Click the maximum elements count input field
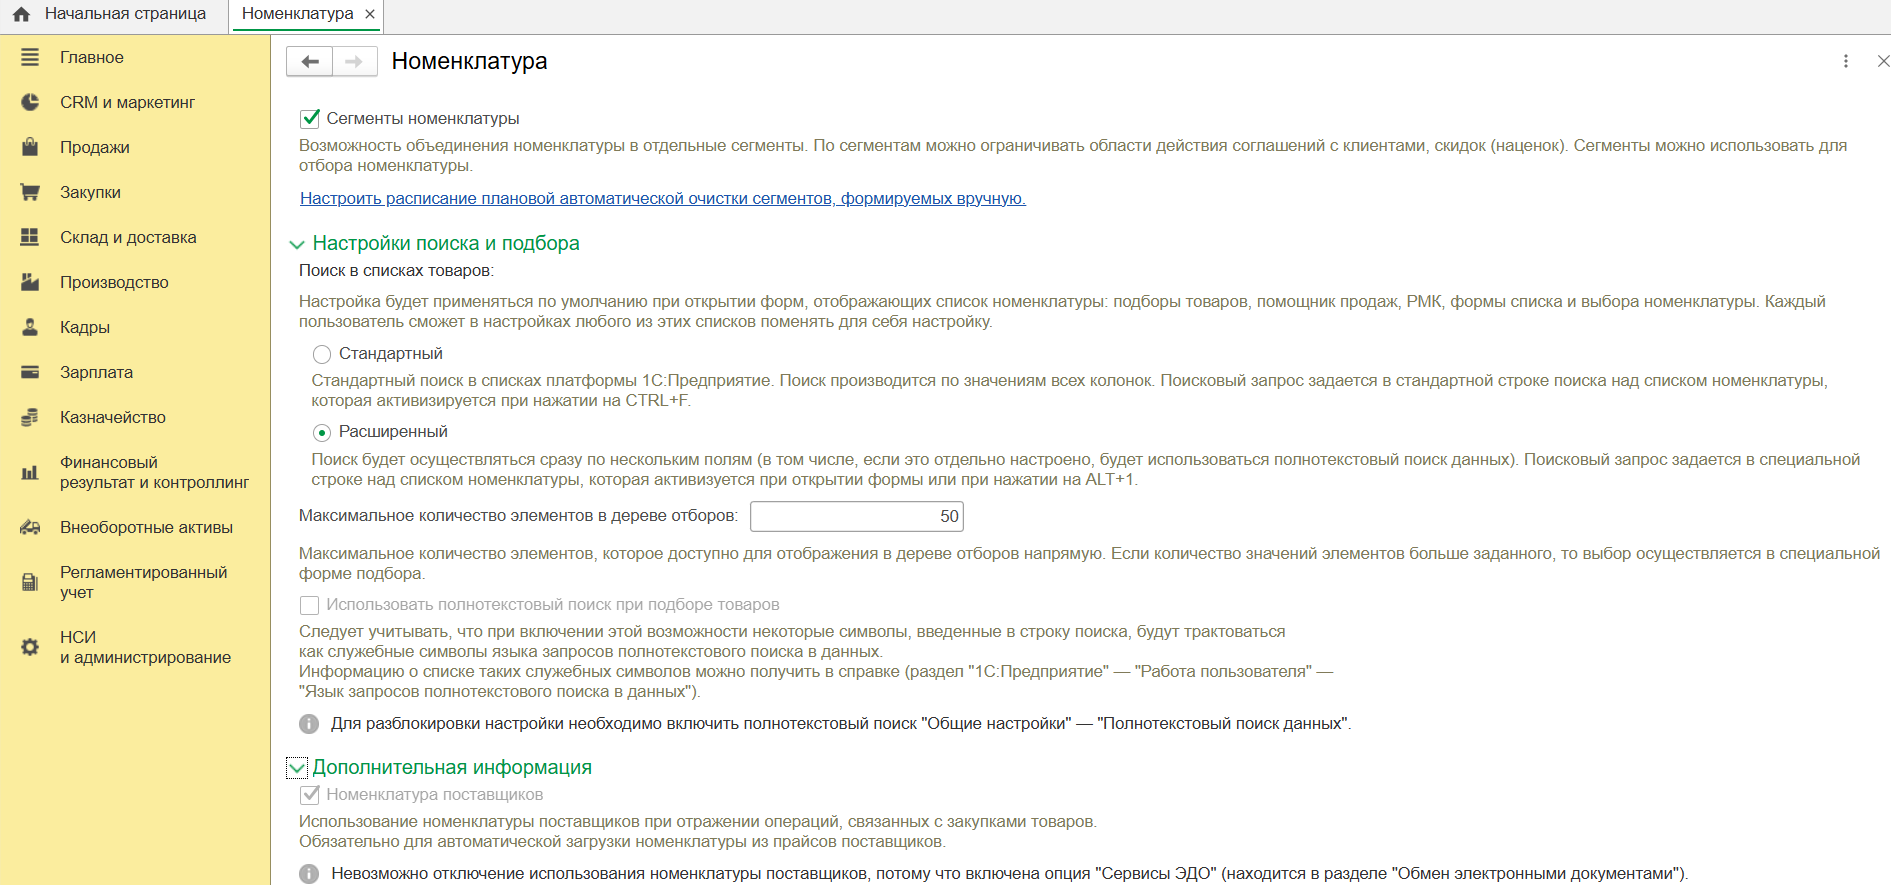 click(x=856, y=517)
